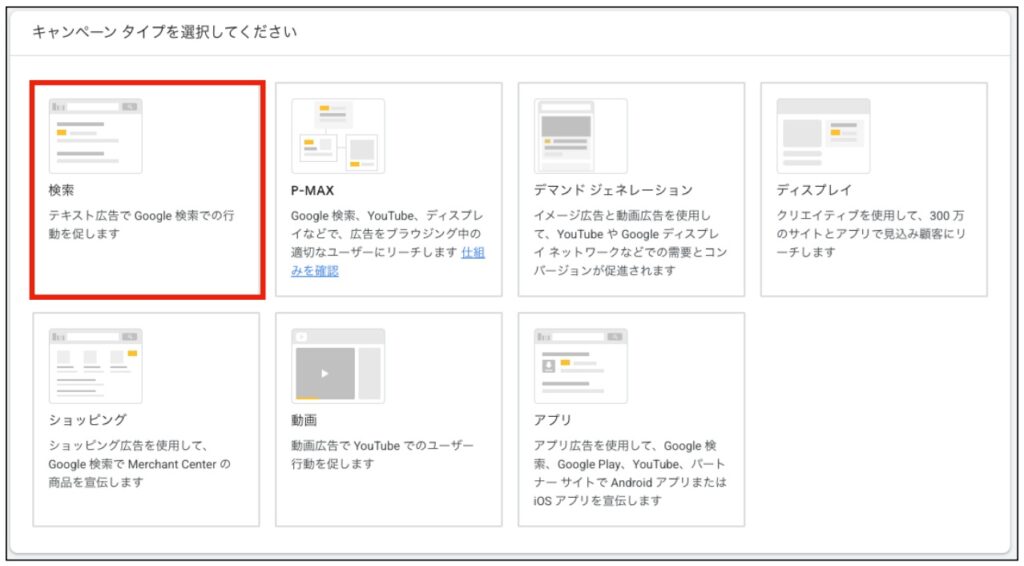
Task: Click the ディスプレイ card description about 300 万のサイト
Action: click(x=870, y=234)
